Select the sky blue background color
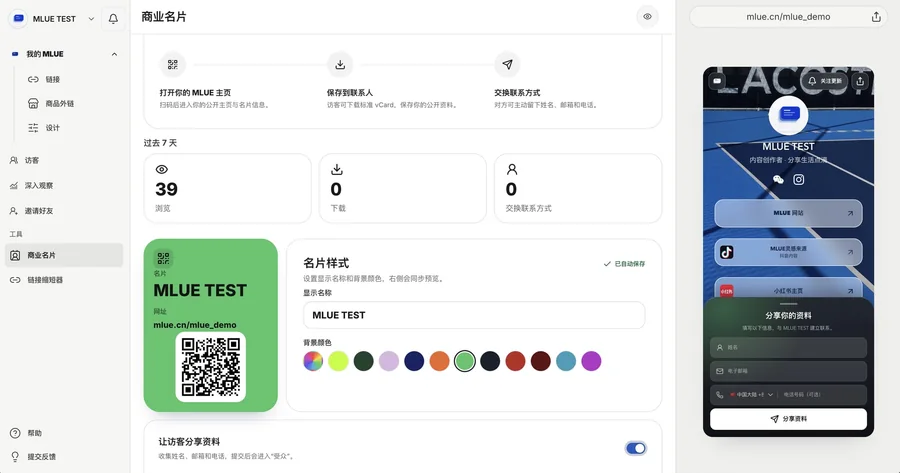The image size is (900, 473). click(x=566, y=361)
